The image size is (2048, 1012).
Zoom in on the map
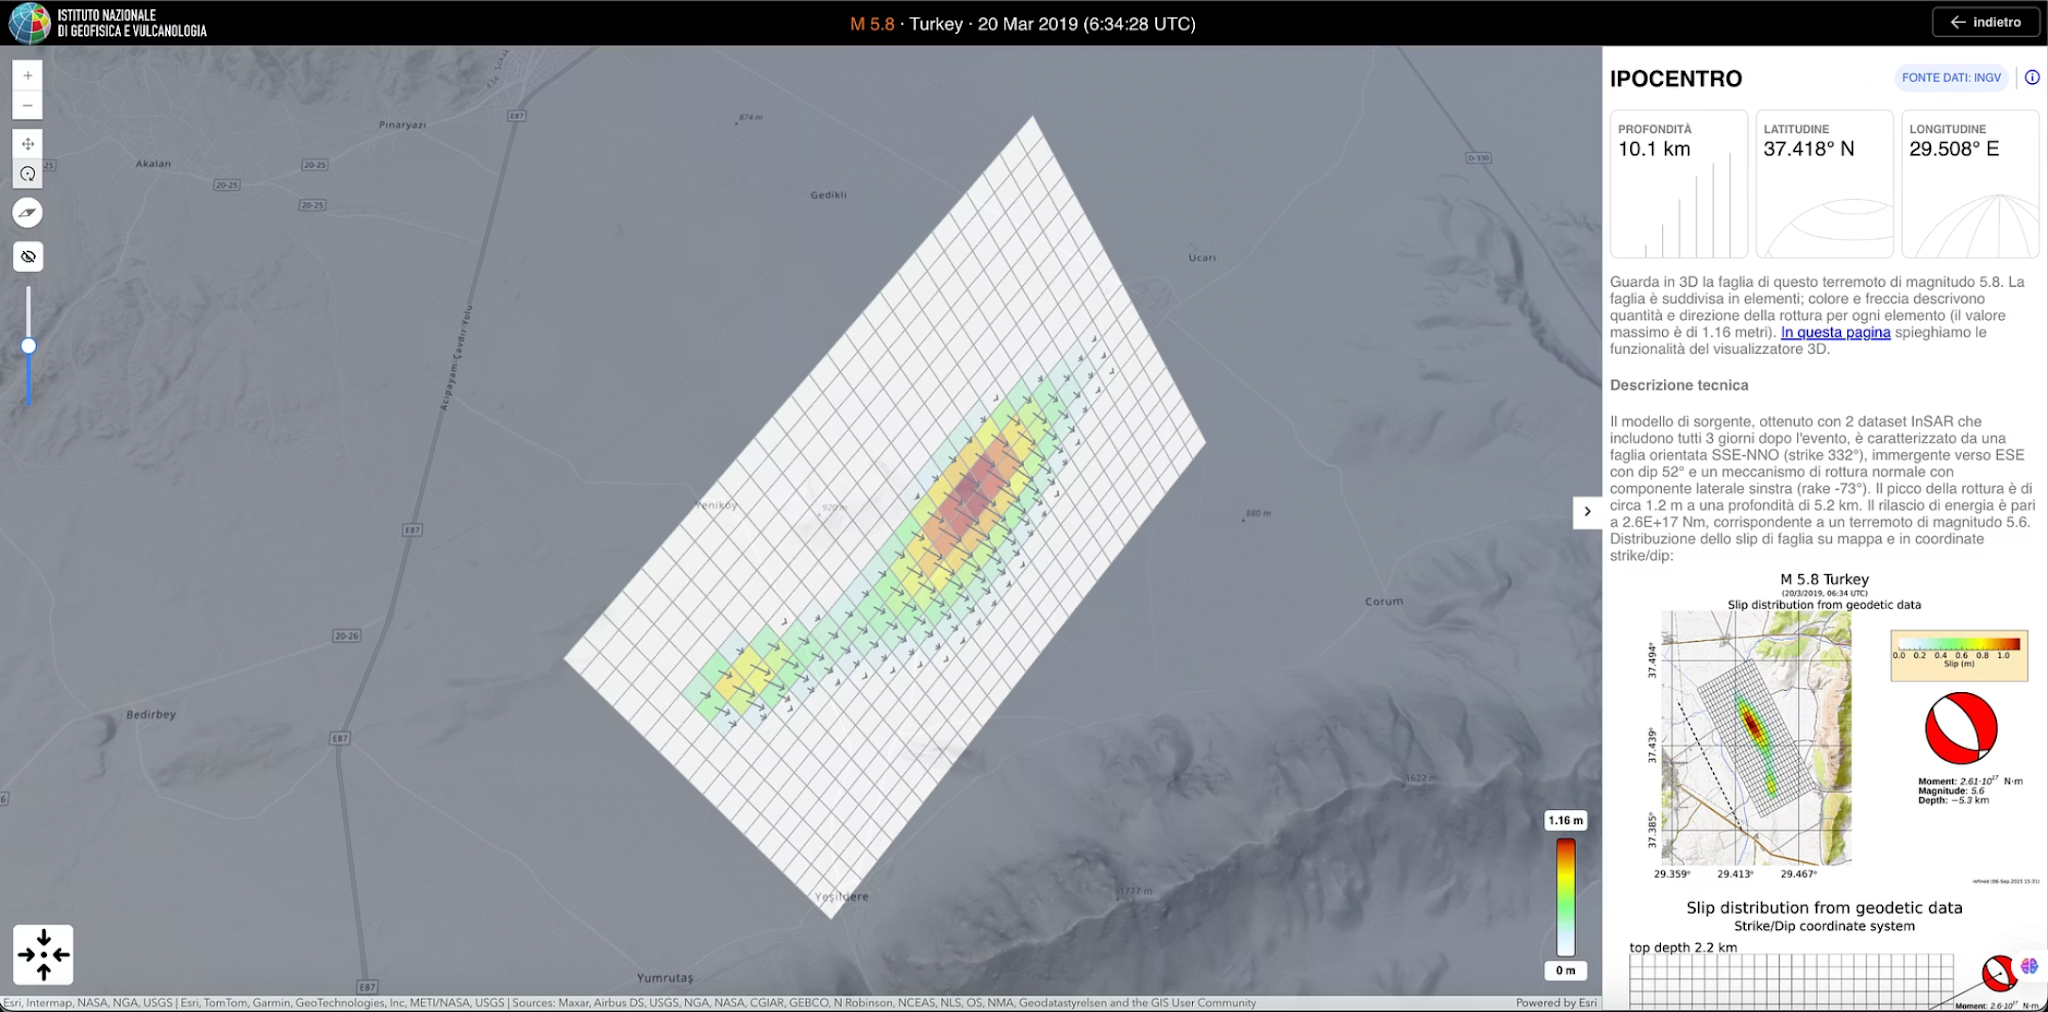click(x=28, y=76)
